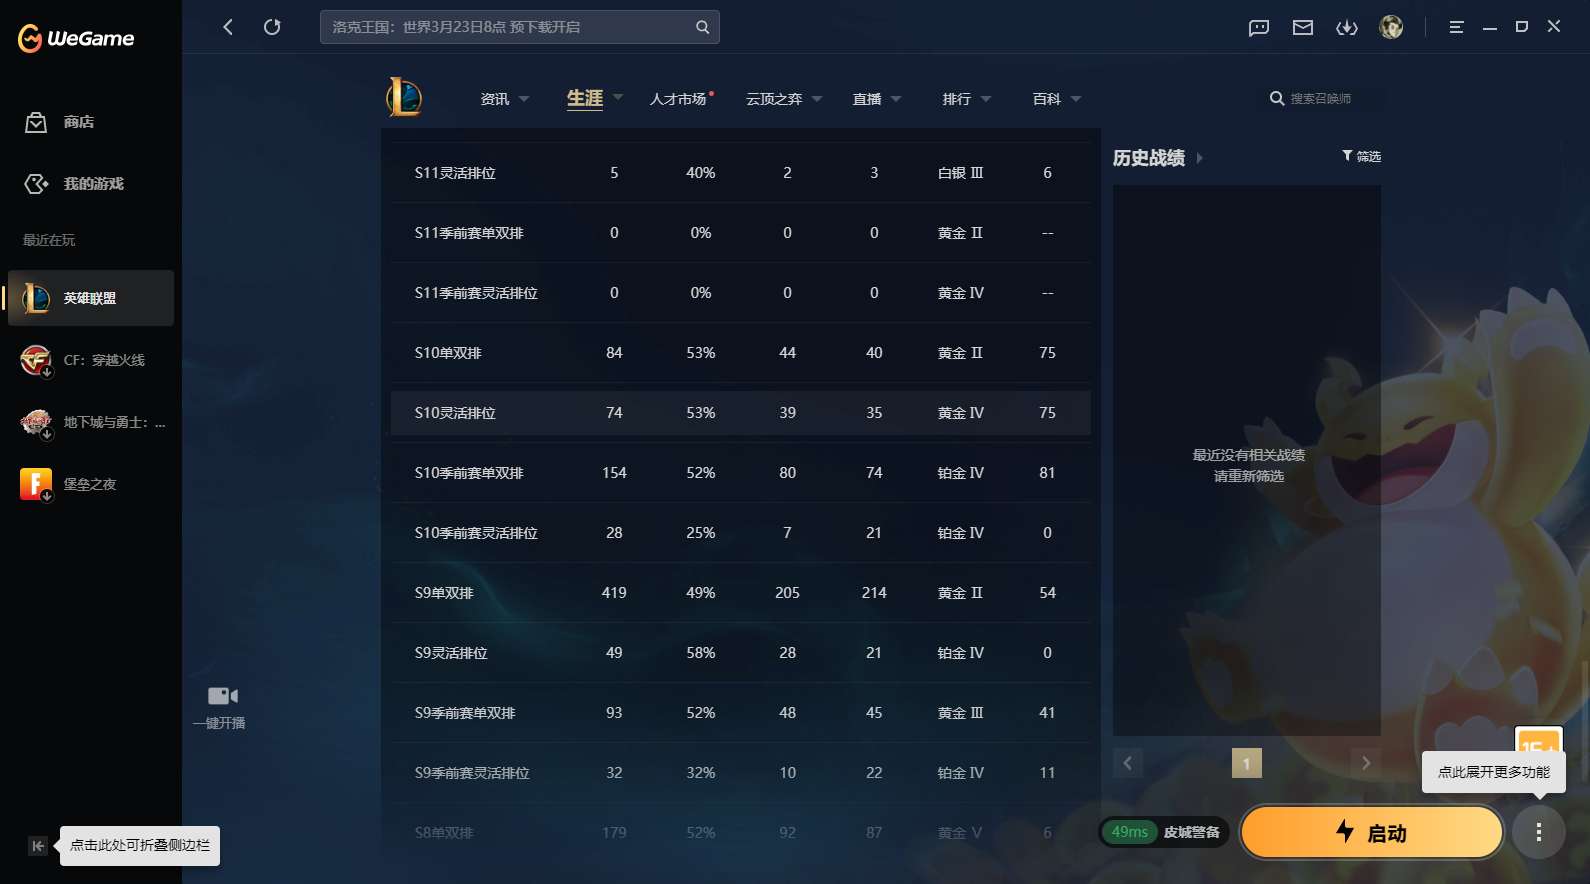The image size is (1590, 884).
Task: Open the mail inbox icon
Action: pyautogui.click(x=1303, y=27)
